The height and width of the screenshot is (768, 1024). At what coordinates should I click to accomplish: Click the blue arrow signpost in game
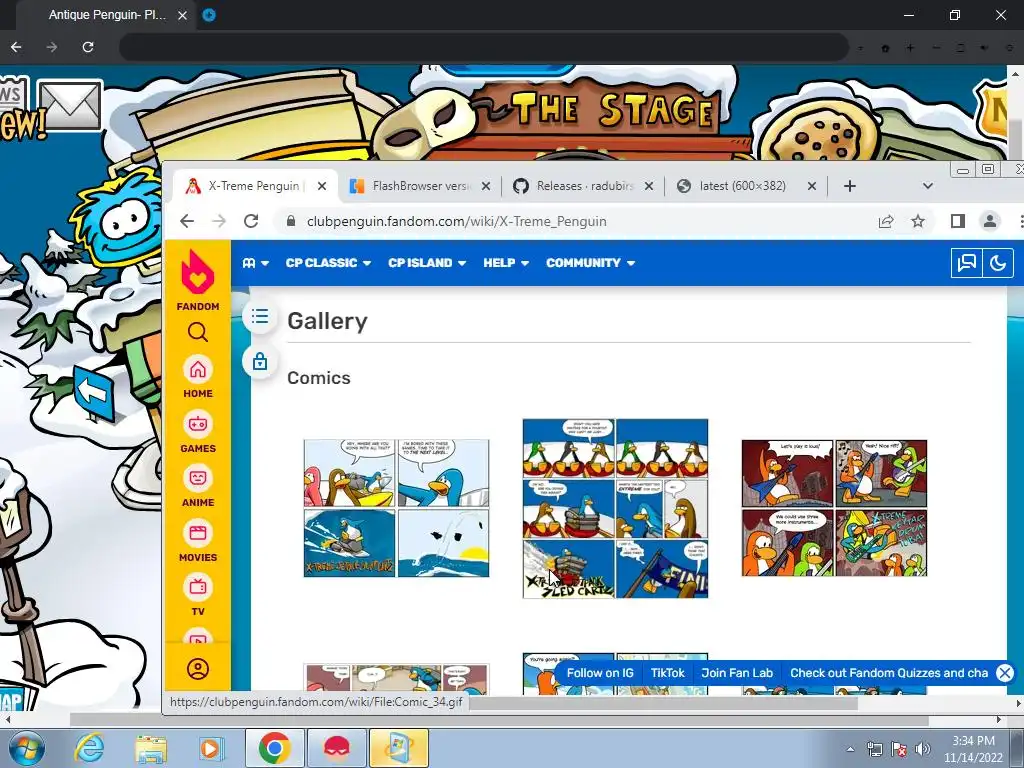95,392
